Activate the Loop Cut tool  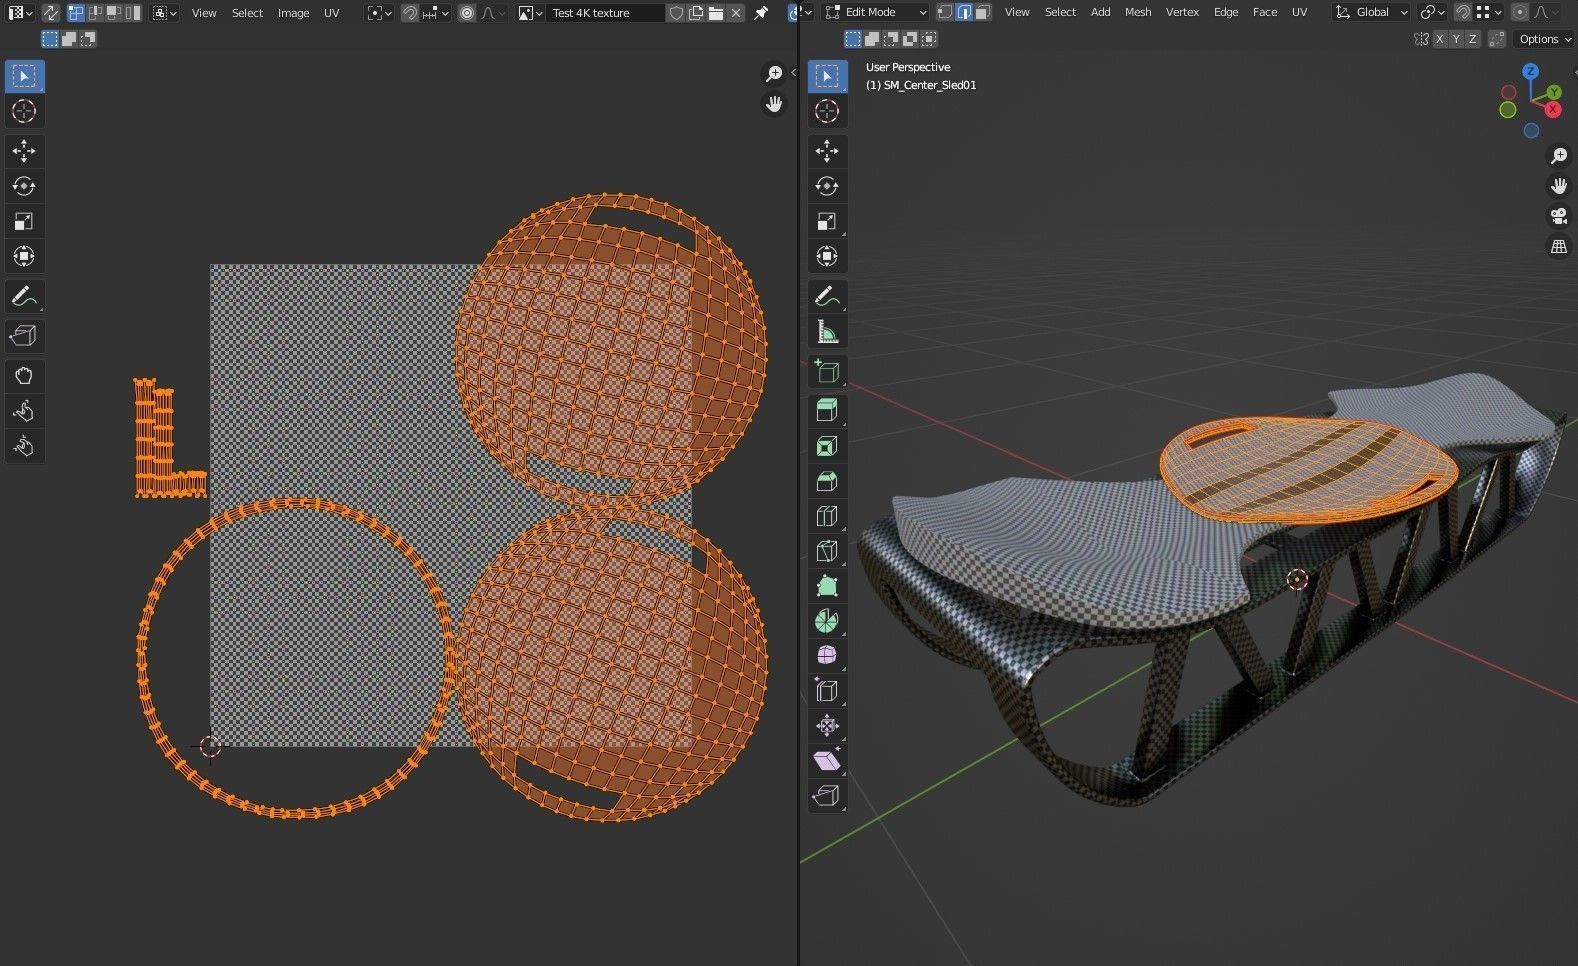[827, 516]
